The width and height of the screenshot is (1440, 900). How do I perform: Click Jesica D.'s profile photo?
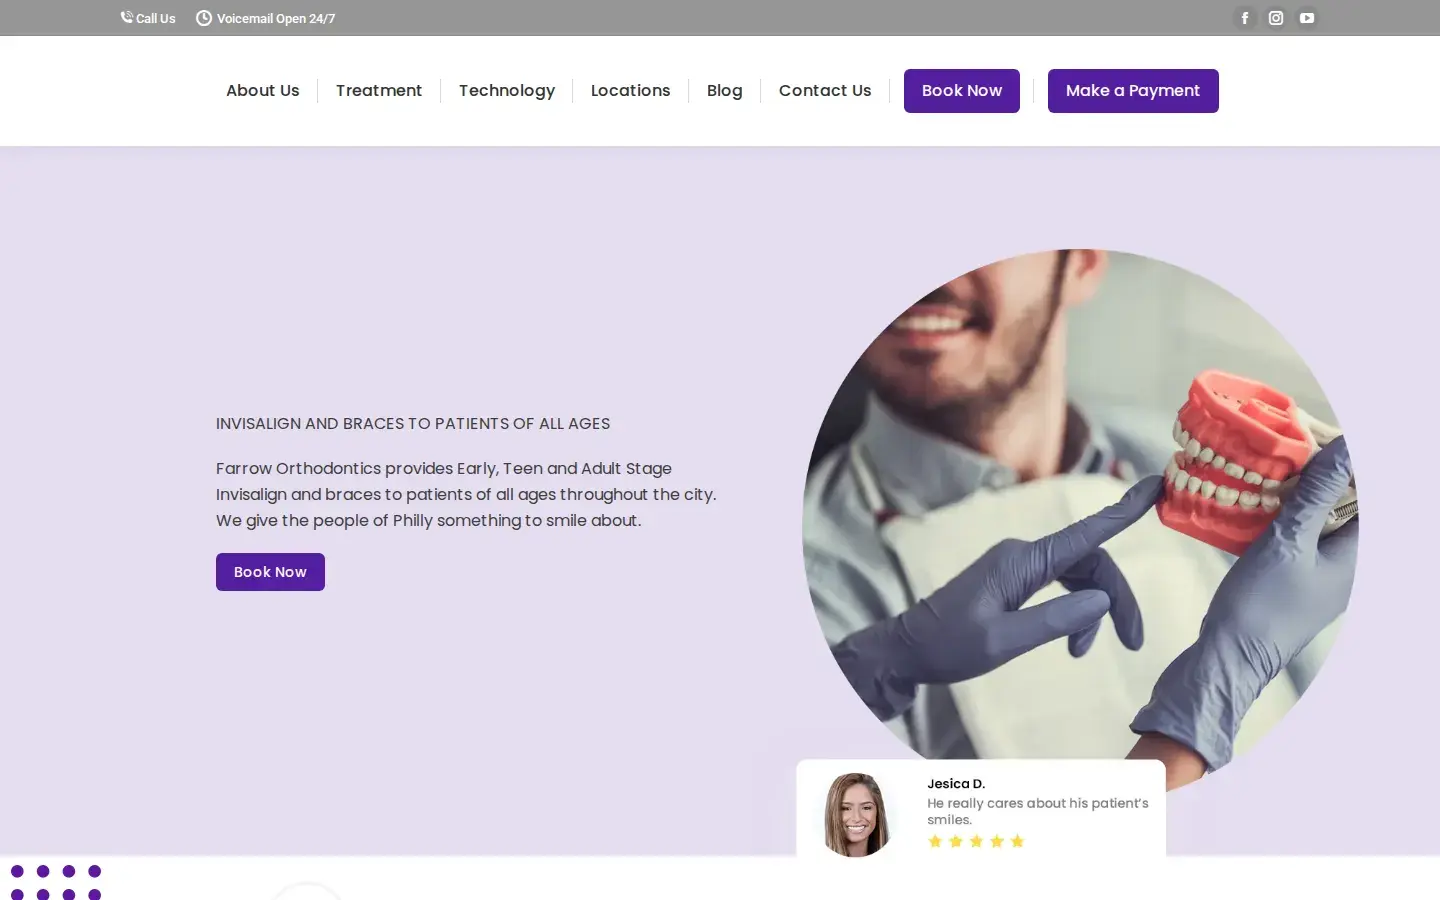tap(856, 814)
